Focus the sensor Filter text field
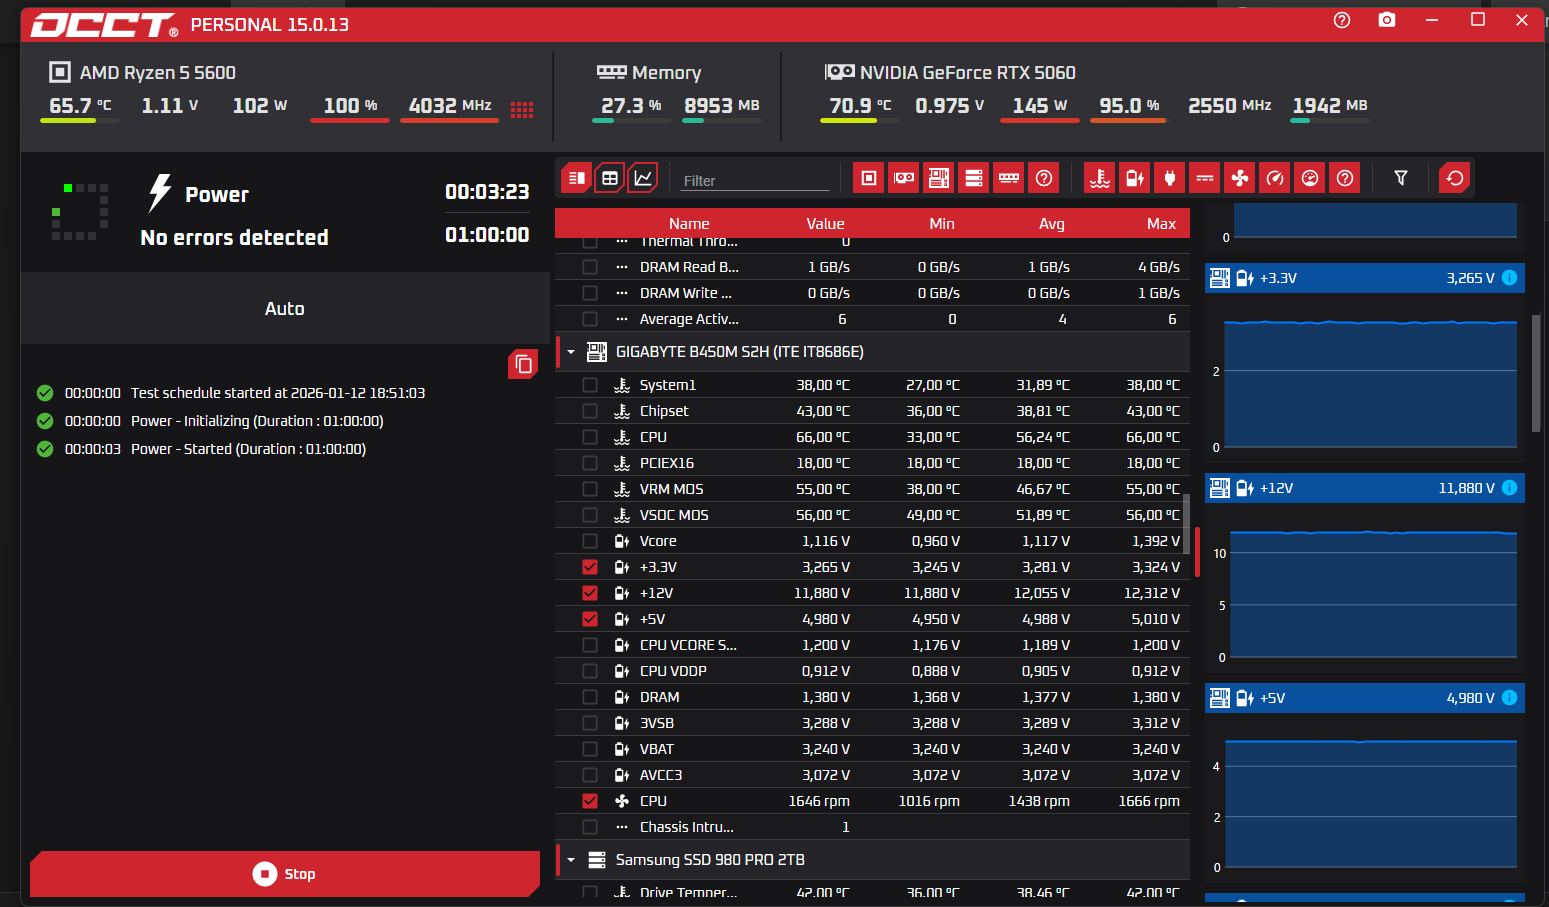 pos(755,180)
